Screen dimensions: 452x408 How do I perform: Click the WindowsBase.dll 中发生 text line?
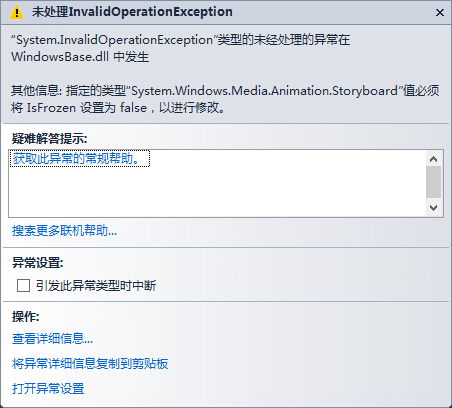[x=80, y=57]
